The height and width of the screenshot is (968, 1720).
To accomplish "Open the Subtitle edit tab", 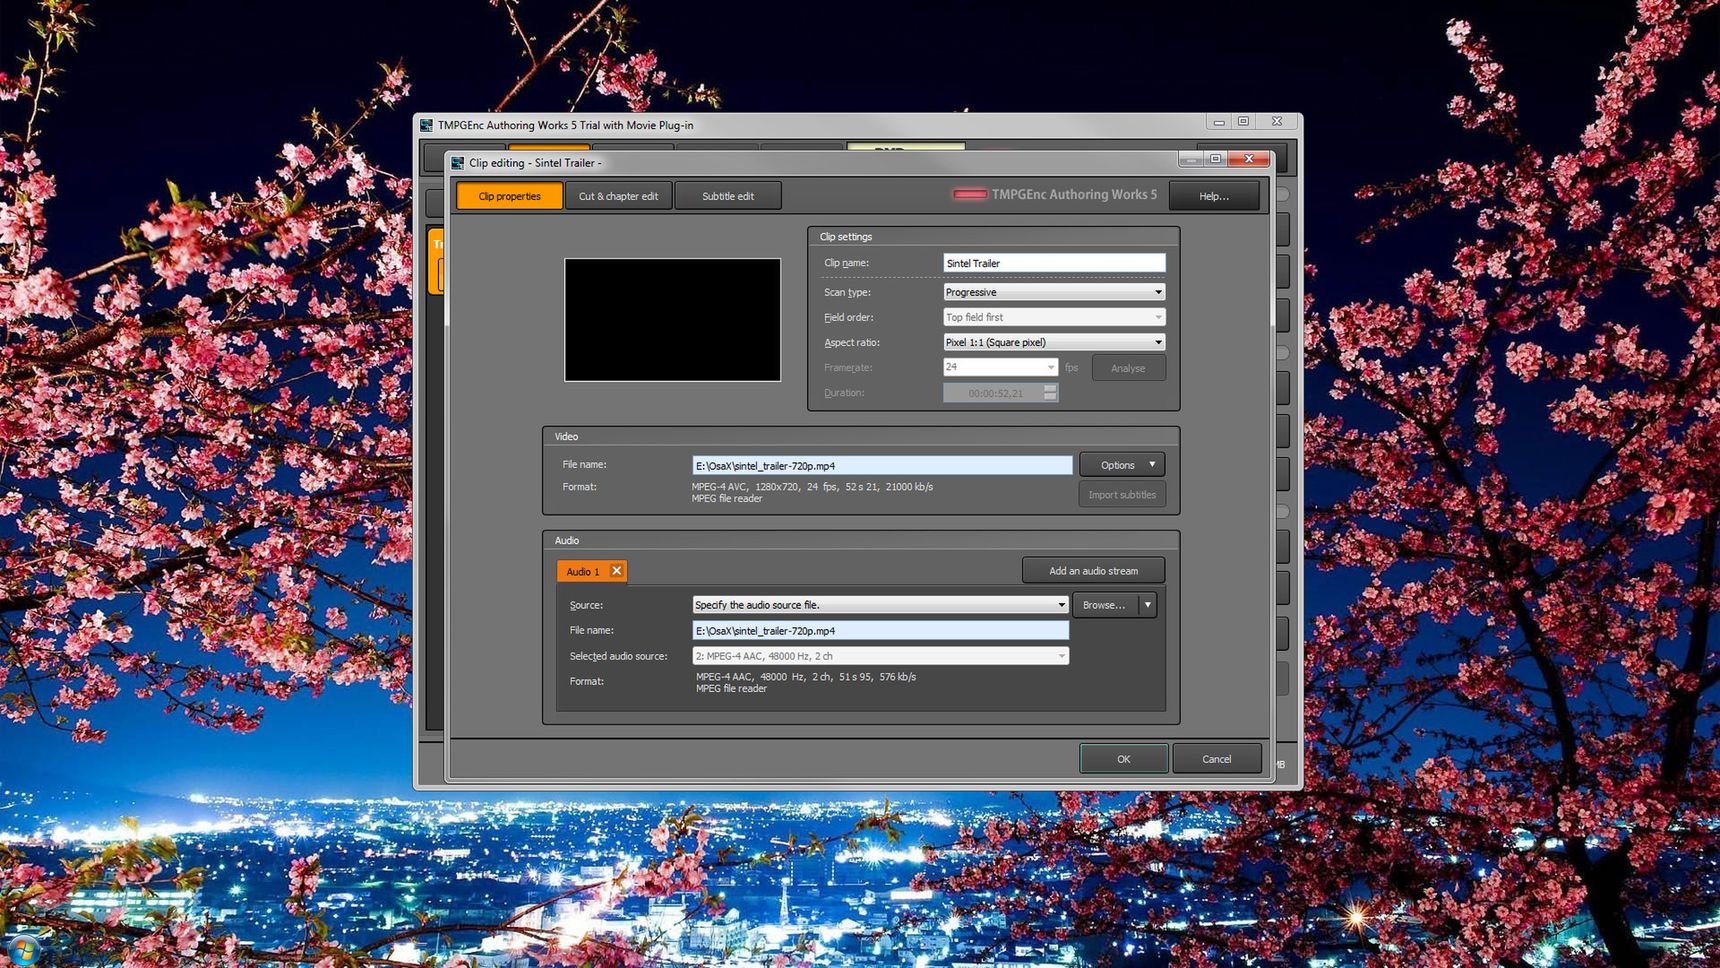I will [x=727, y=196].
